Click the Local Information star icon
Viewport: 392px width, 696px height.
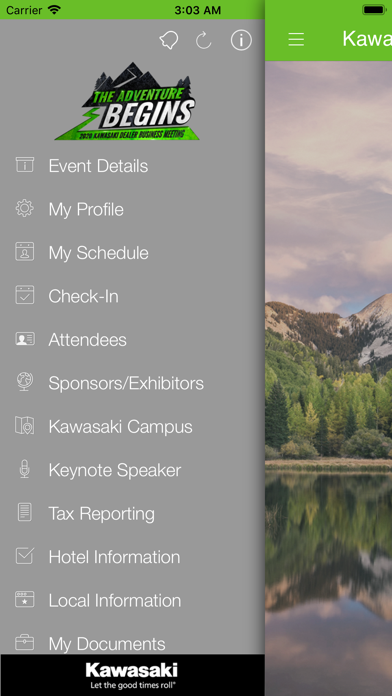coord(24,599)
